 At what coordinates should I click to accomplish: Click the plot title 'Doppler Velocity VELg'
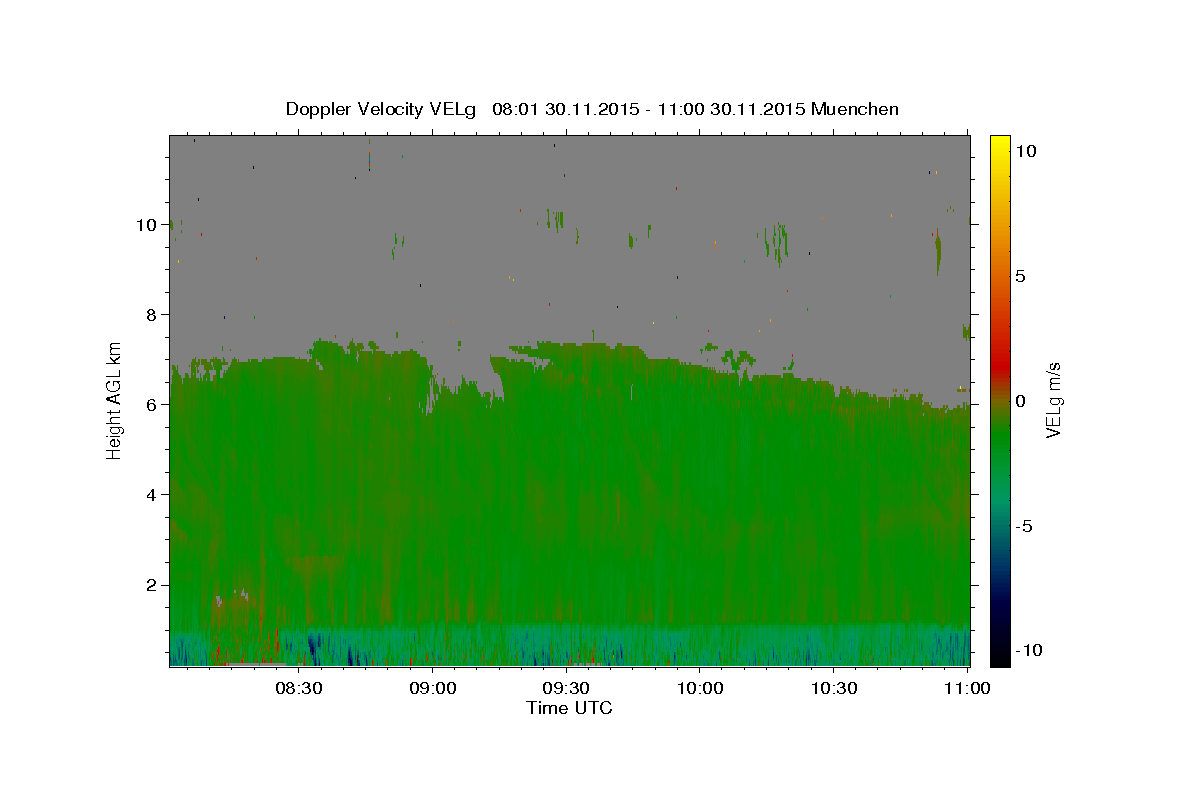pyautogui.click(x=381, y=109)
